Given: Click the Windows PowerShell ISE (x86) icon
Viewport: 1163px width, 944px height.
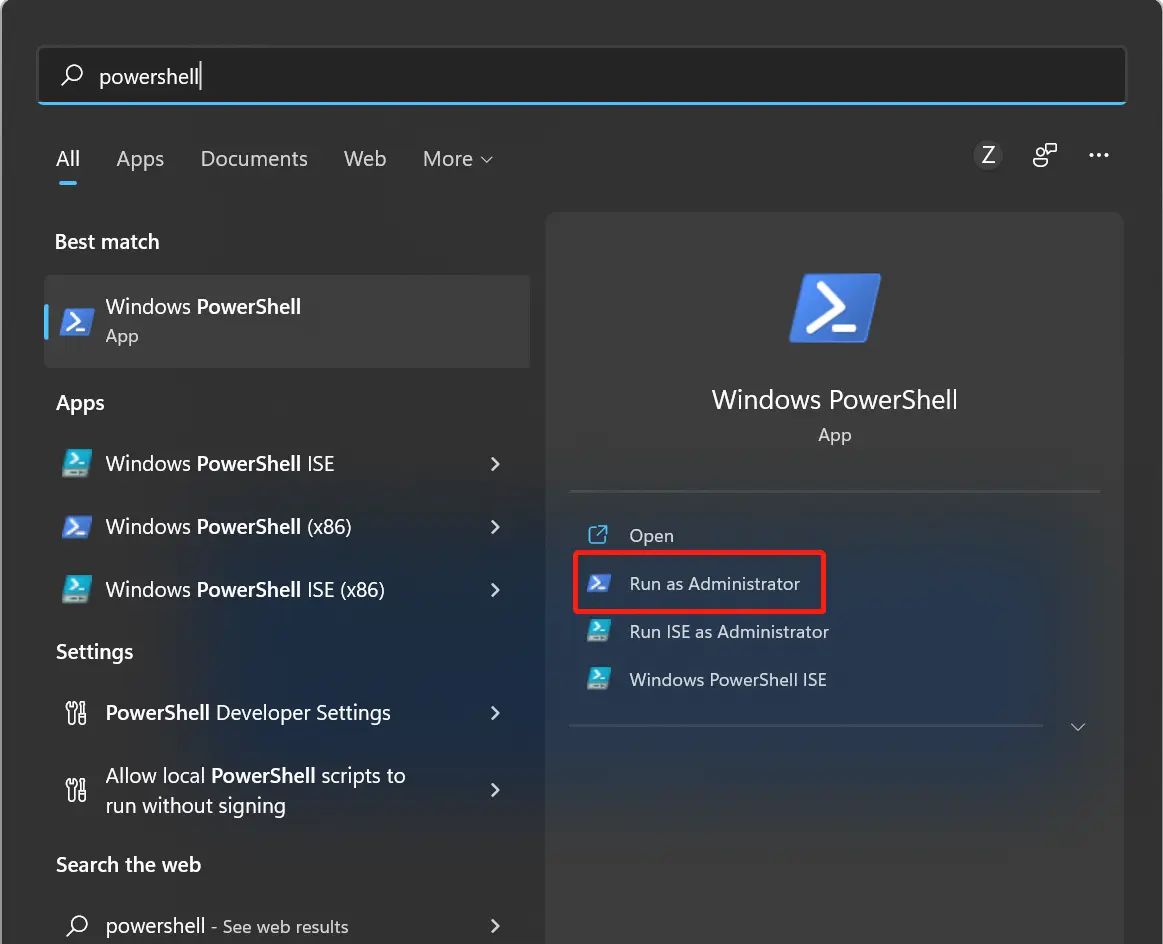Looking at the screenshot, I should (78, 589).
